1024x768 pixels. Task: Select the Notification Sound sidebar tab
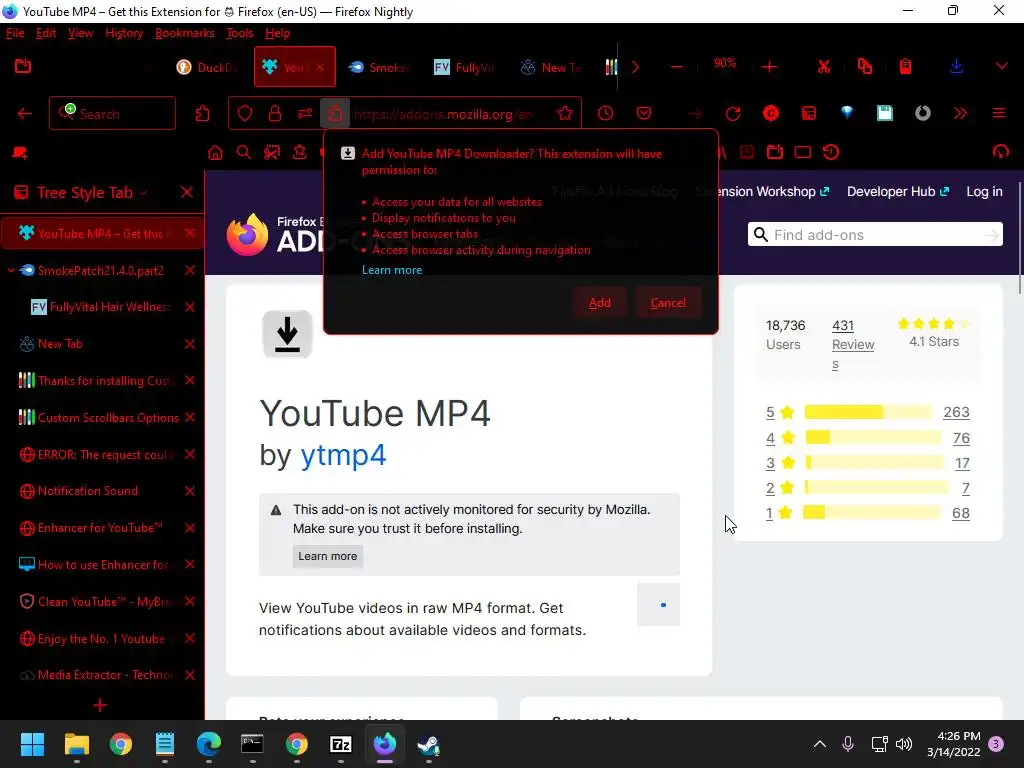103,491
